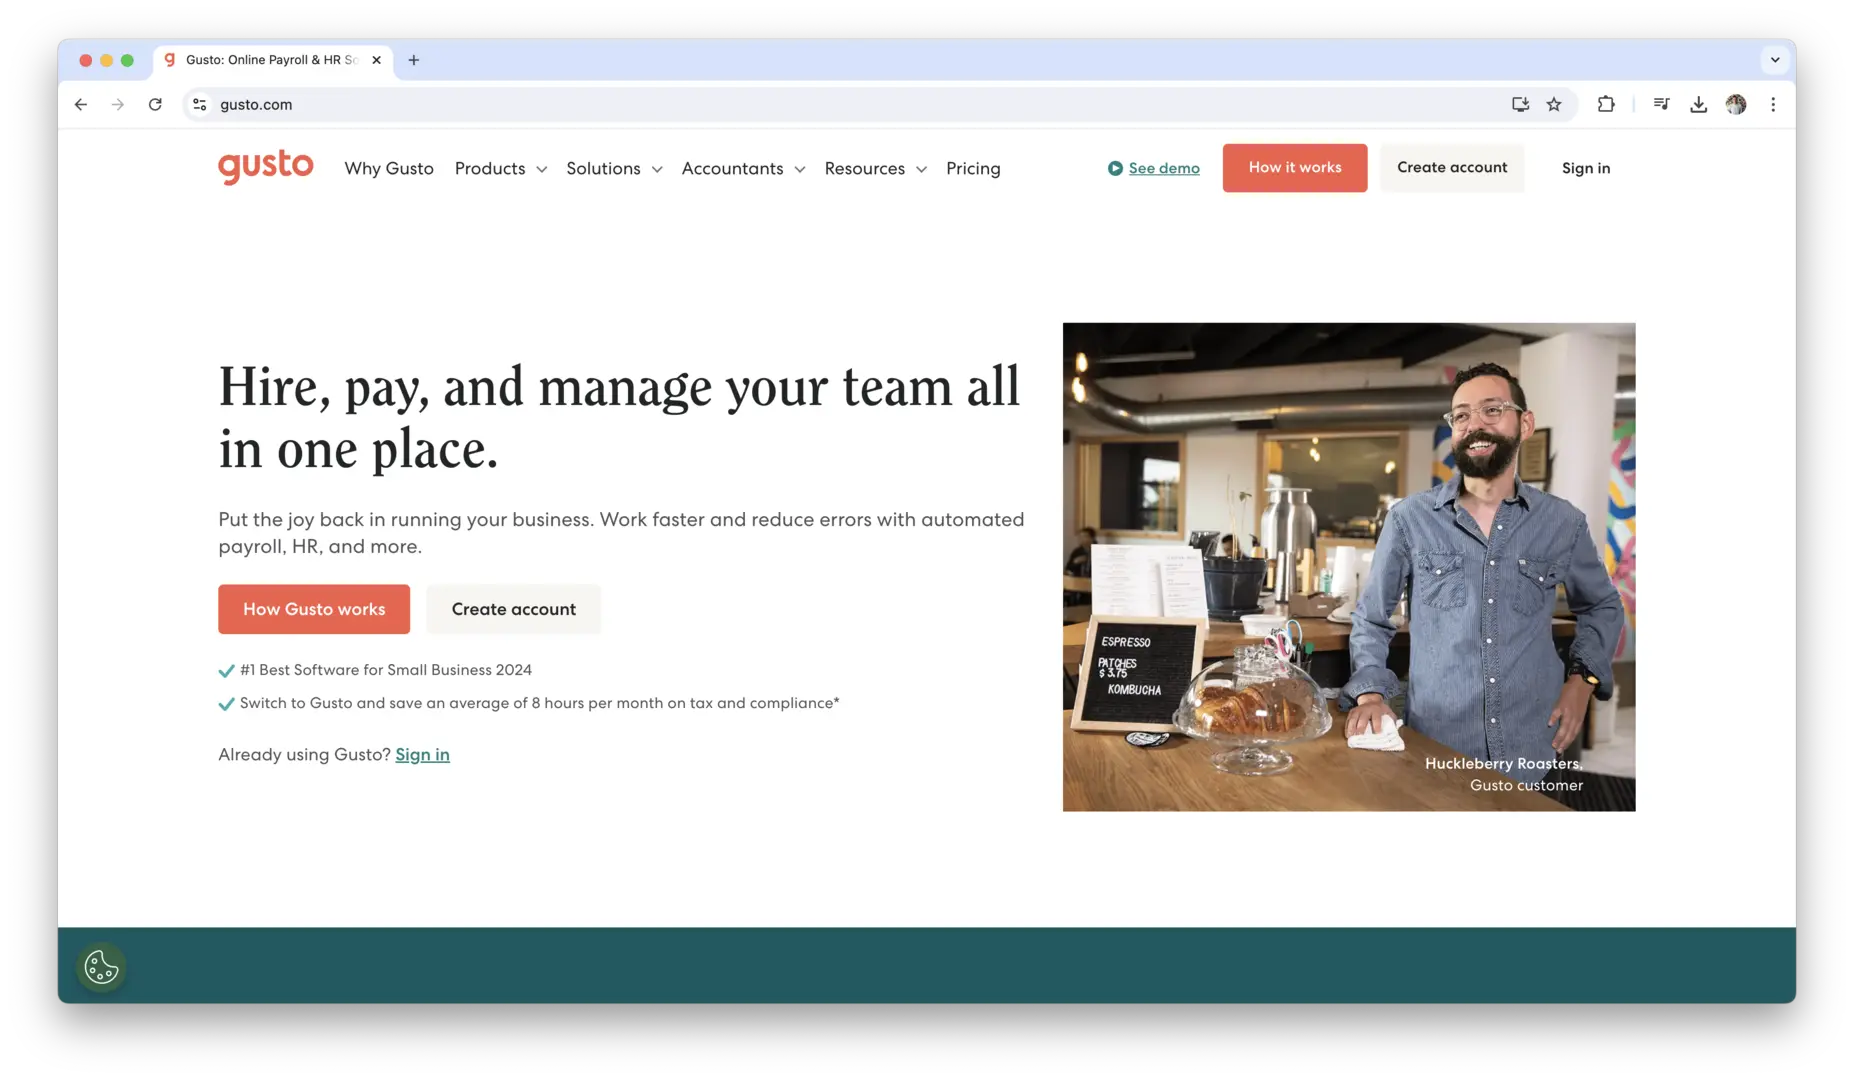Viewport: 1854px width, 1080px height.
Task: Click the main headline 'Hire, pay, and manage your team'
Action: click(619, 417)
